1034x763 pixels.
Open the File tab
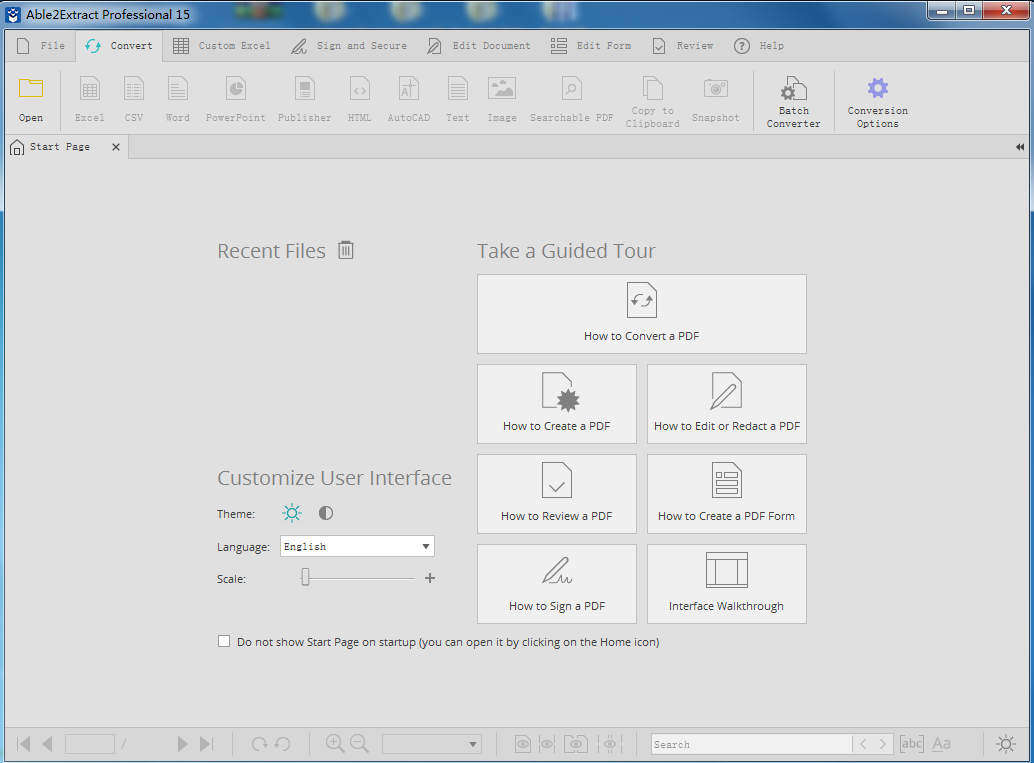coord(41,46)
